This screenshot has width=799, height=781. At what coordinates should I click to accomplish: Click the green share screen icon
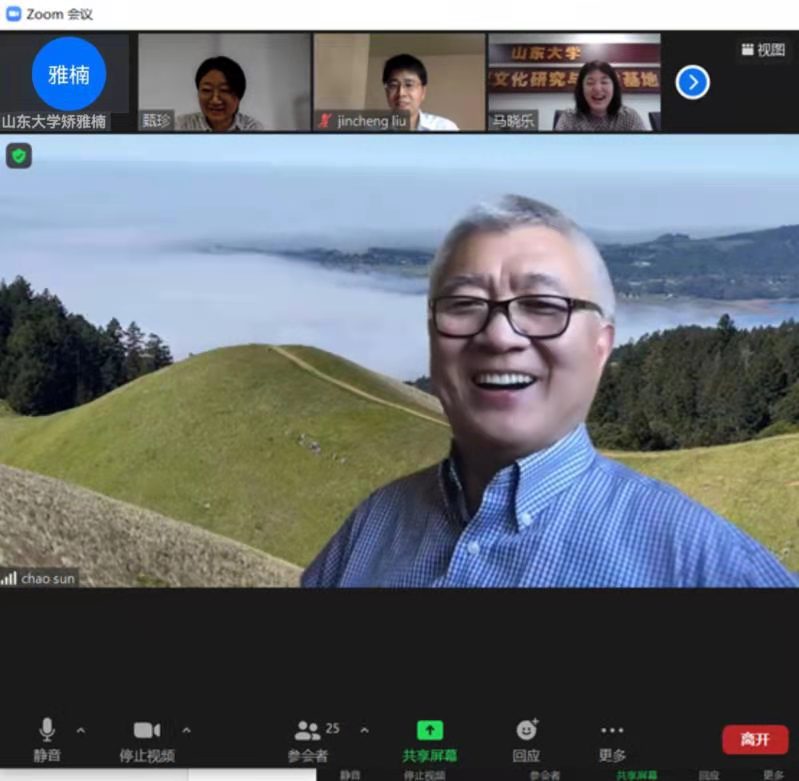[430, 730]
